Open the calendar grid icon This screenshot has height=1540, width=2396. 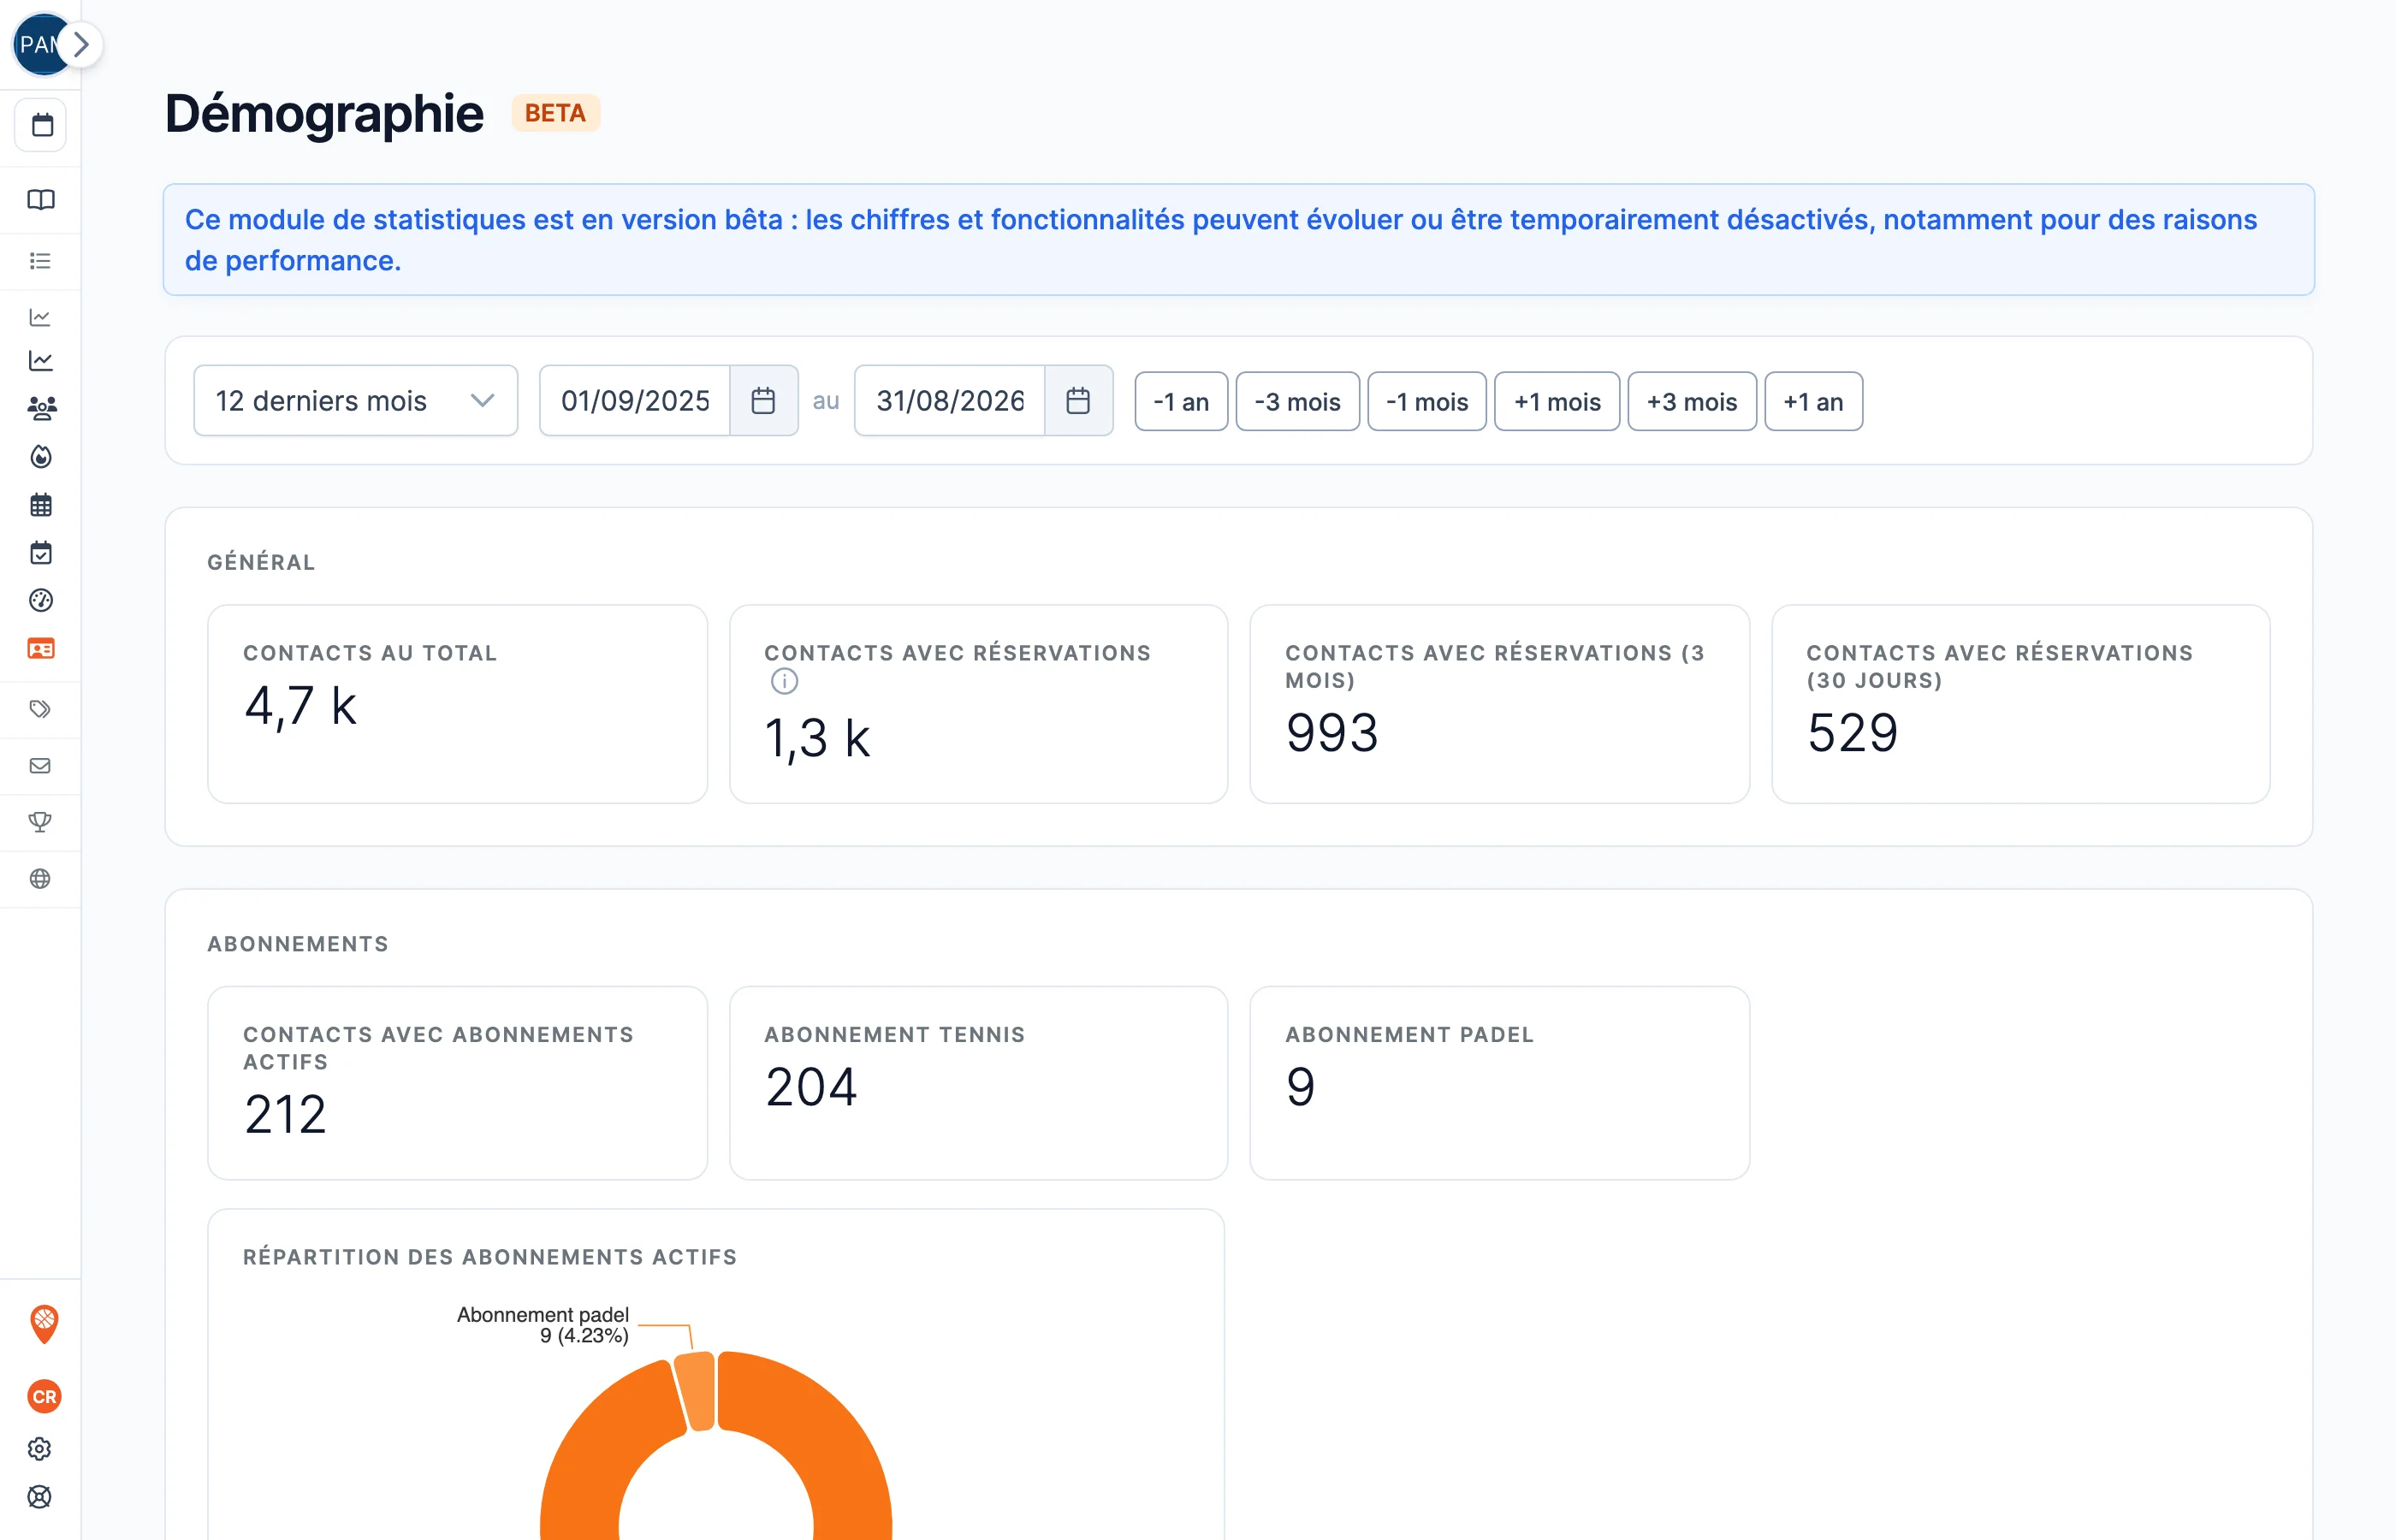click(x=41, y=505)
